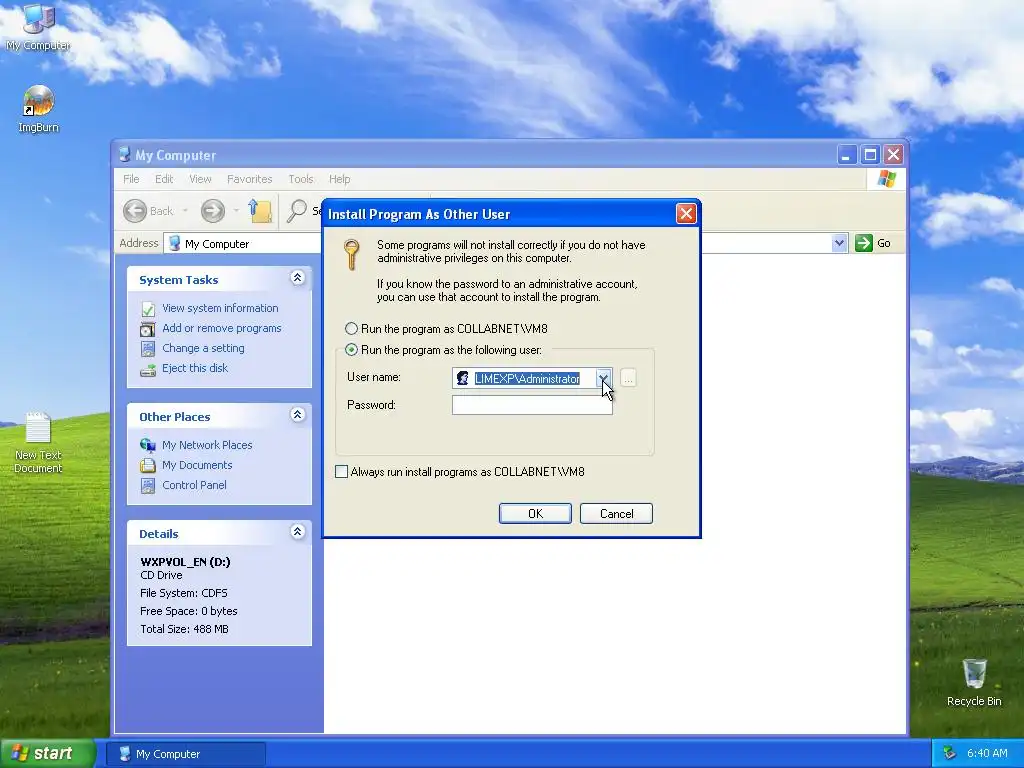Image resolution: width=1024 pixels, height=768 pixels.
Task: Open the Back button history dropdown
Action: tap(185, 211)
